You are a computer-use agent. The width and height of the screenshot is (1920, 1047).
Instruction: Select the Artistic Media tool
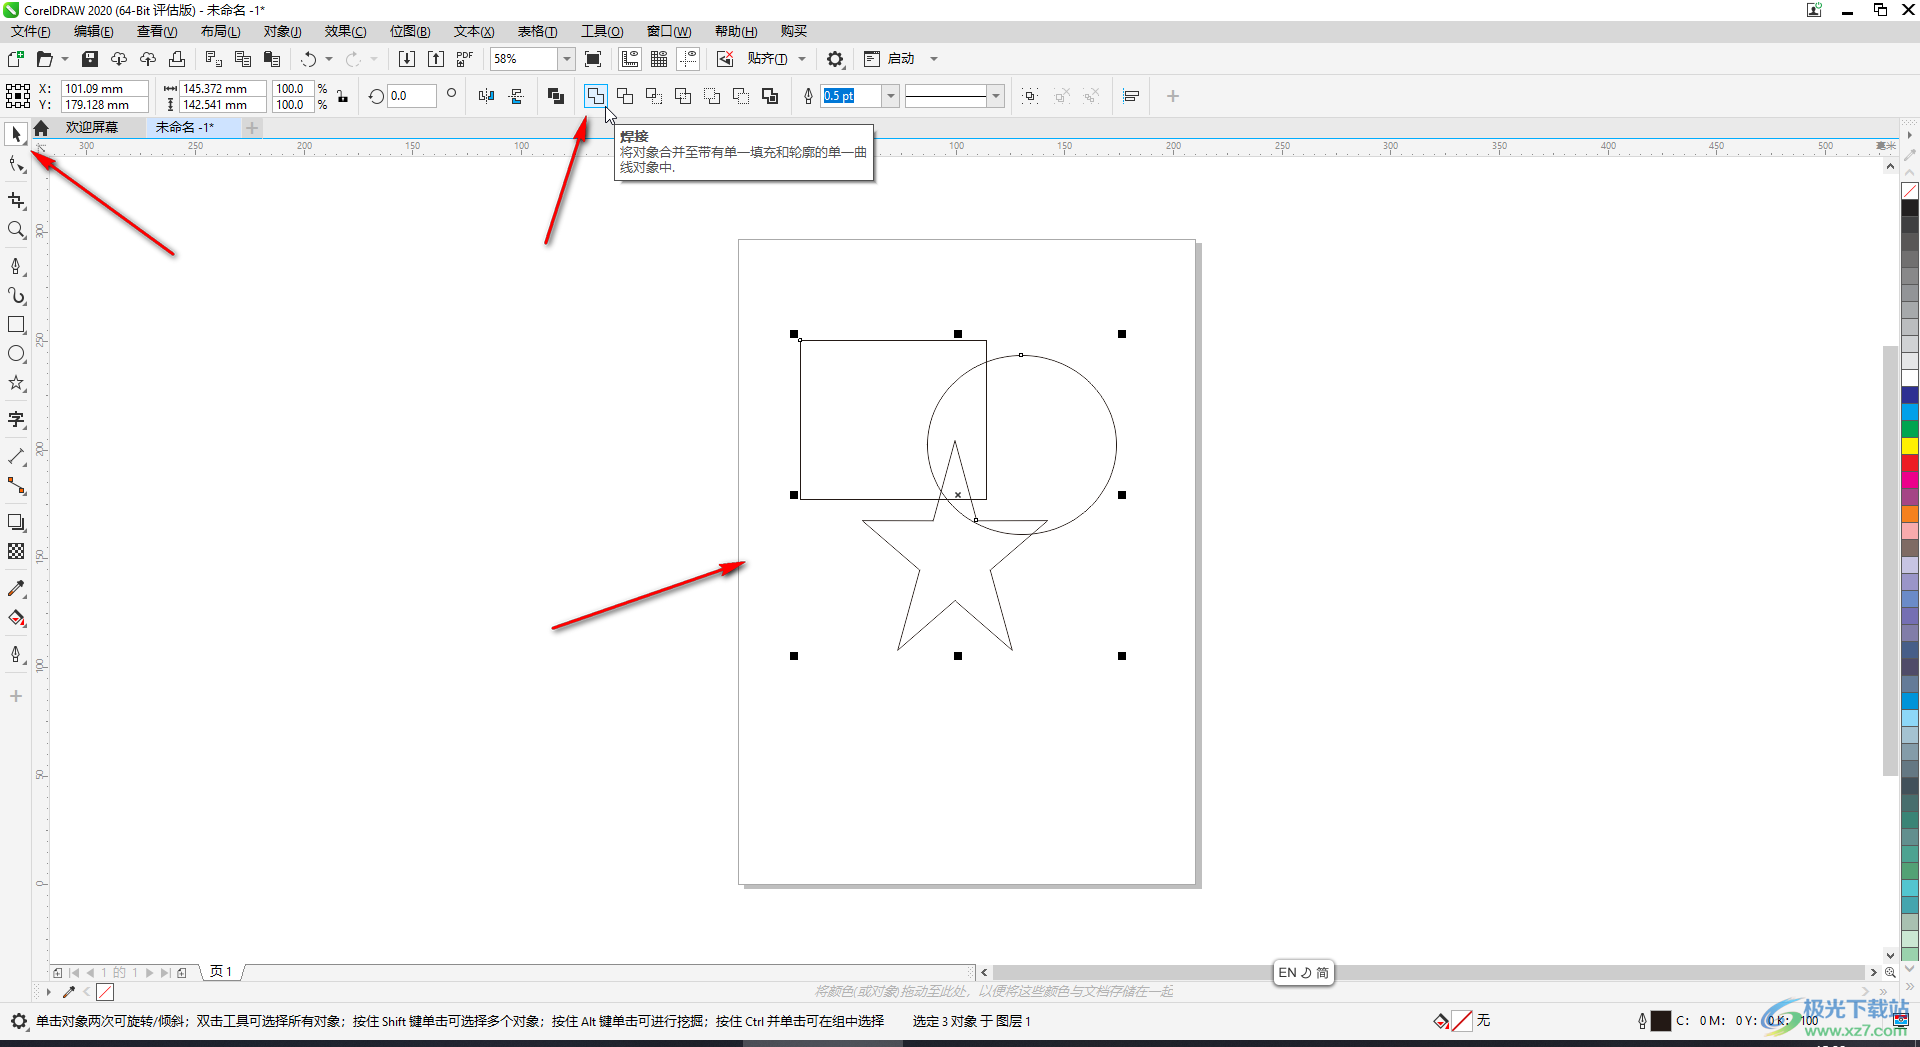pos(16,296)
